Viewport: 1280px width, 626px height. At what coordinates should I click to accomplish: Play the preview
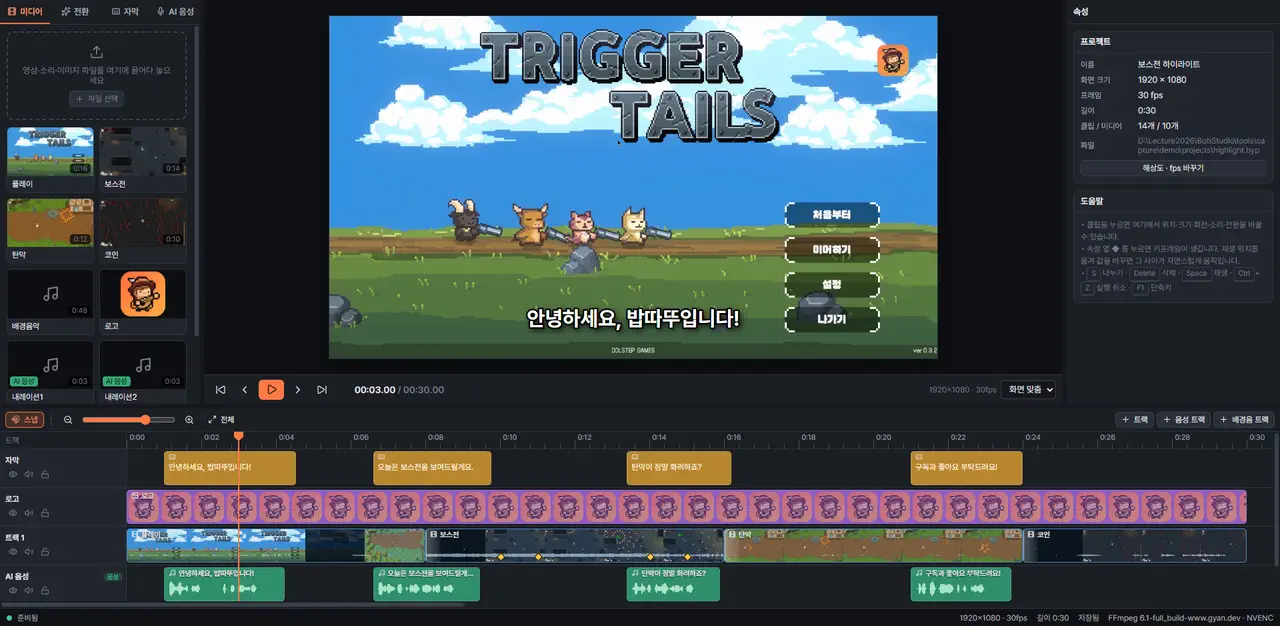pos(271,390)
